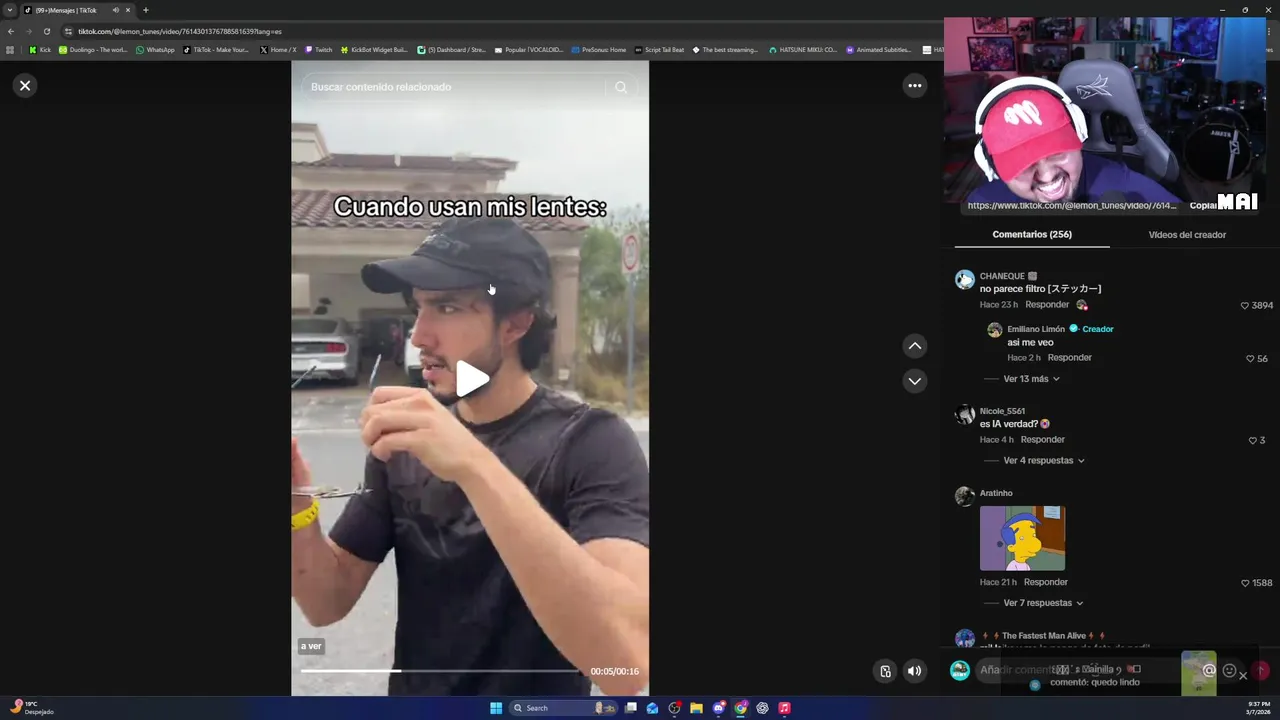Open the Twitch bookmark
This screenshot has width=1280, height=720.
319,49
